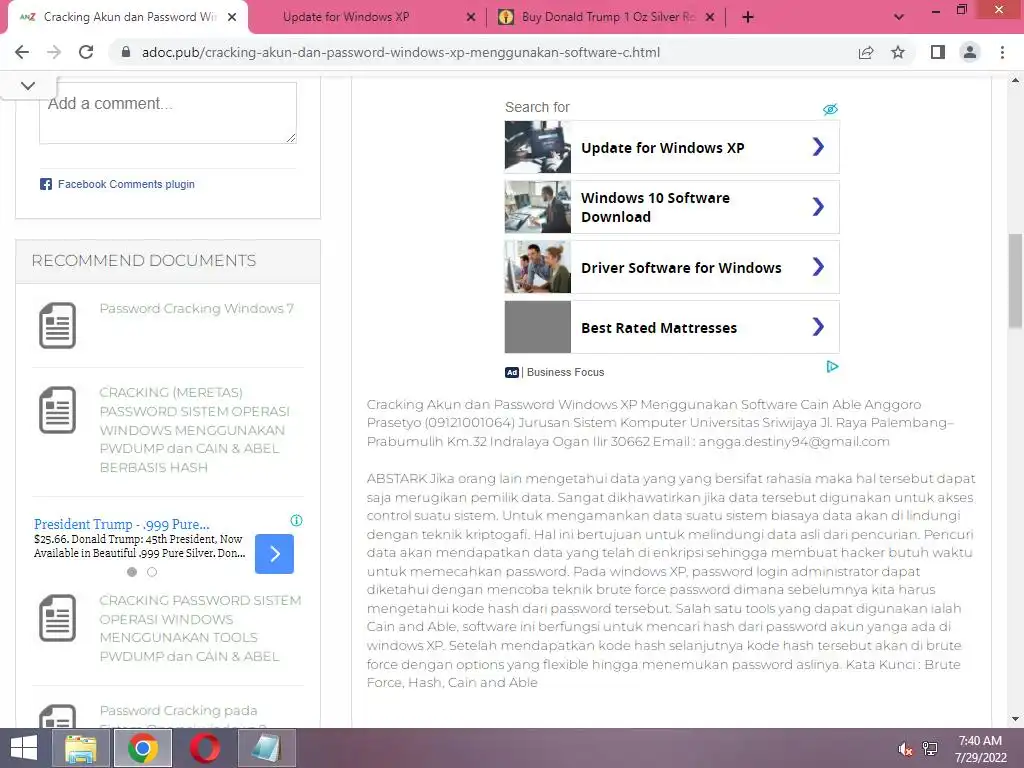Open the Chrome three-dot menu
Screen dimensions: 1024x768
click(x=1002, y=52)
